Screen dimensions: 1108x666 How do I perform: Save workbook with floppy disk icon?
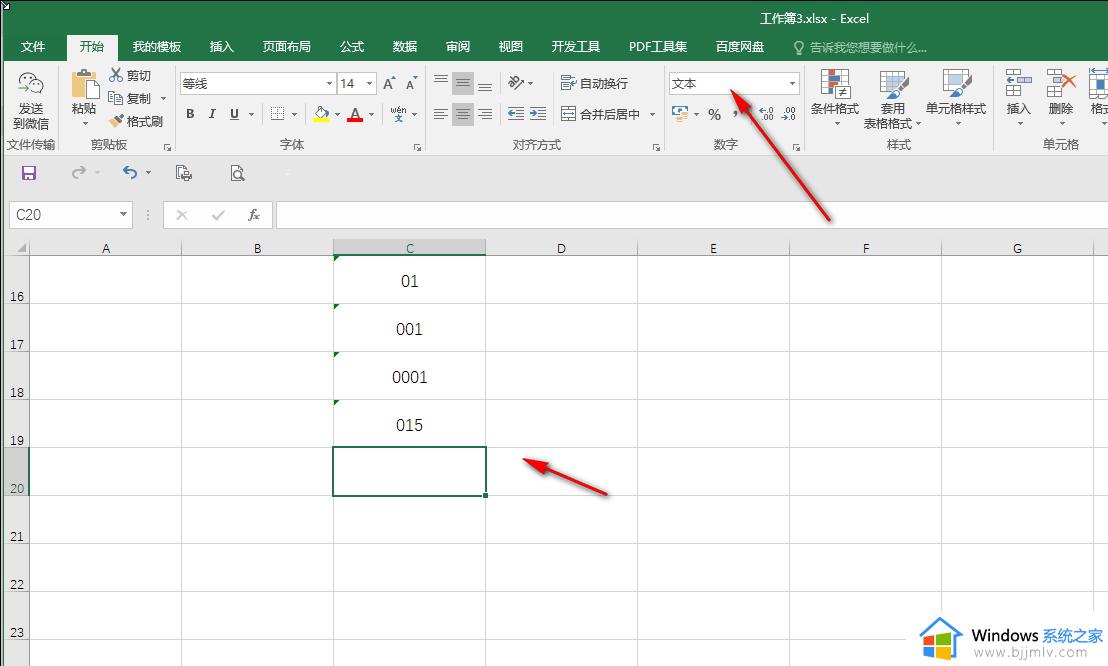click(29, 173)
